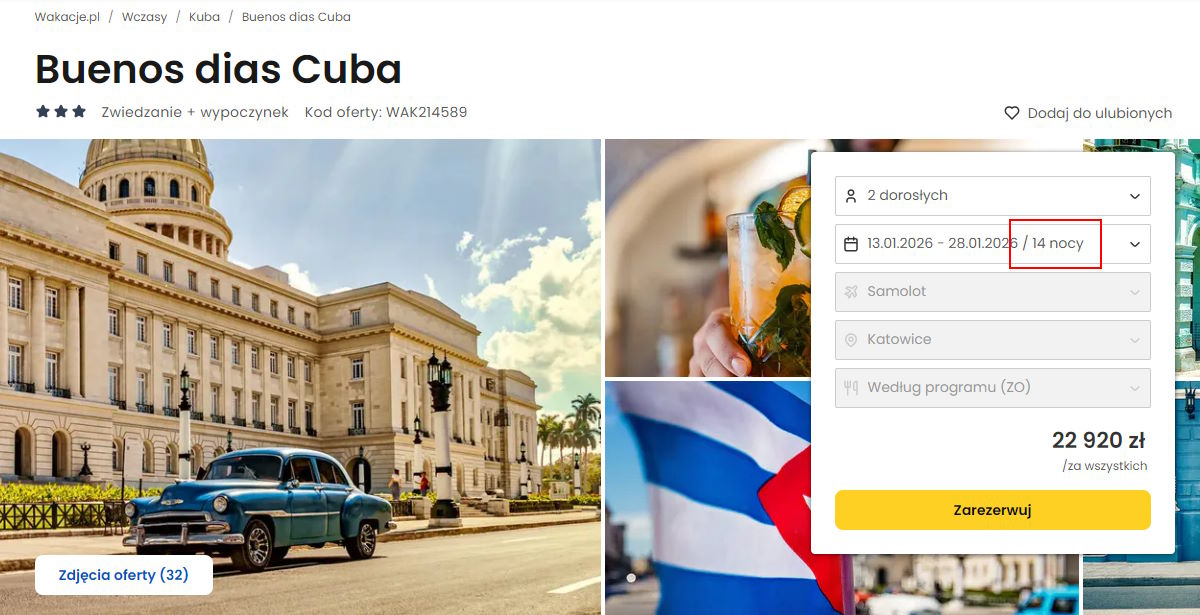1200x615 pixels.
Task: Open the Katowice departure dropdown
Action: 993,340
